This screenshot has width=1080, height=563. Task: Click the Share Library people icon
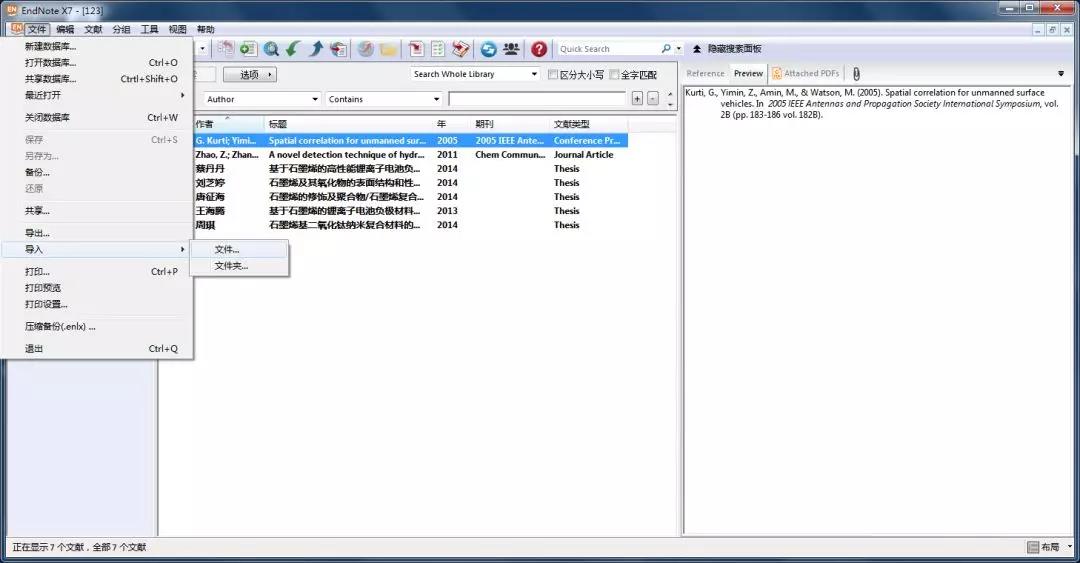tap(511, 48)
